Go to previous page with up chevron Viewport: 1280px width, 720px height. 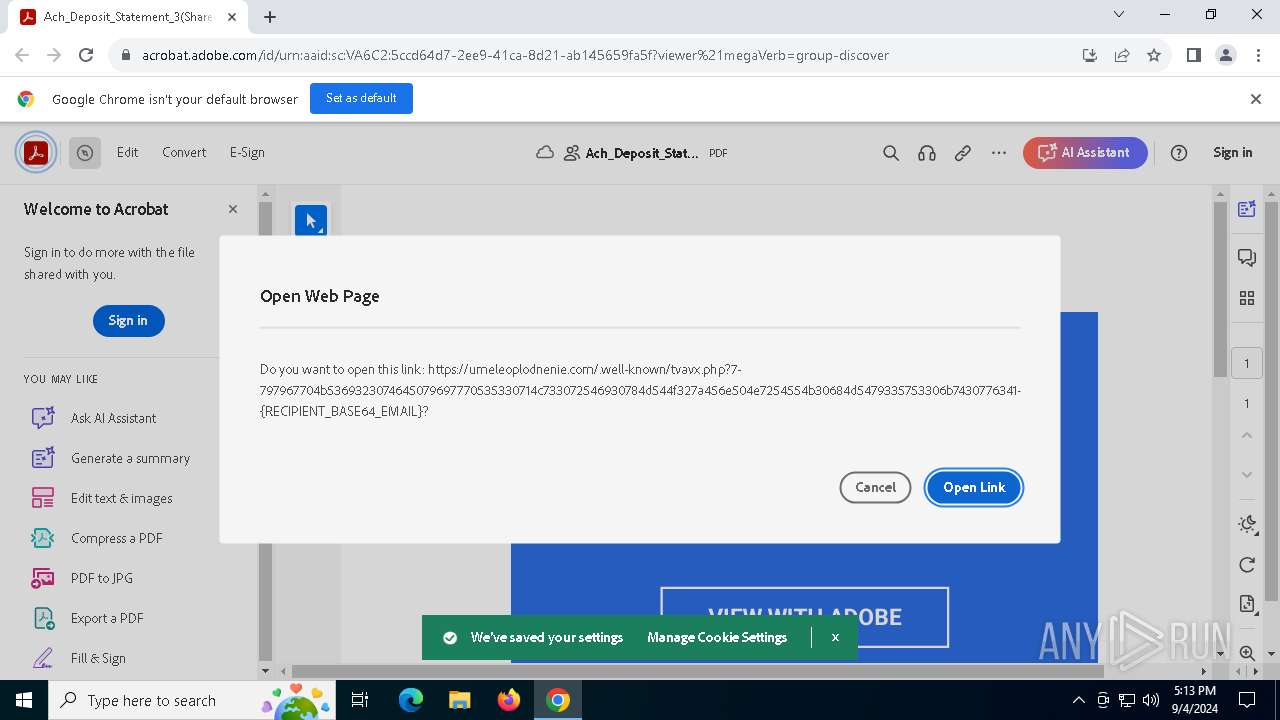[x=1247, y=435]
